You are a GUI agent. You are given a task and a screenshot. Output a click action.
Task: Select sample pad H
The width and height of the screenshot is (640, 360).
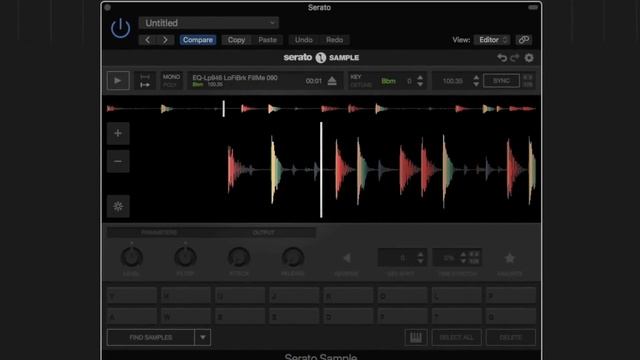[x=185, y=296]
